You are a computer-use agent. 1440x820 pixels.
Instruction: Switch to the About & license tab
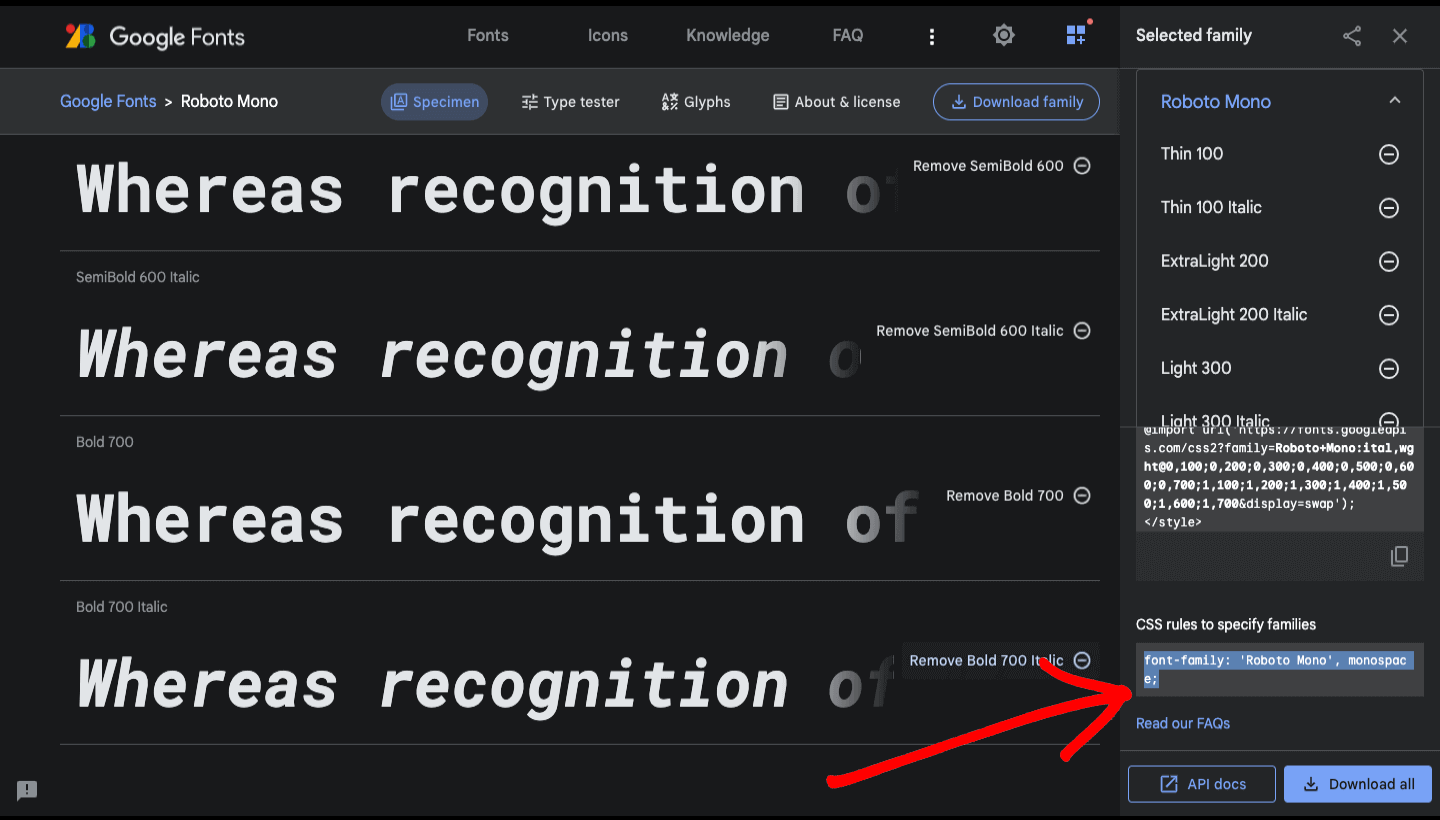836,102
